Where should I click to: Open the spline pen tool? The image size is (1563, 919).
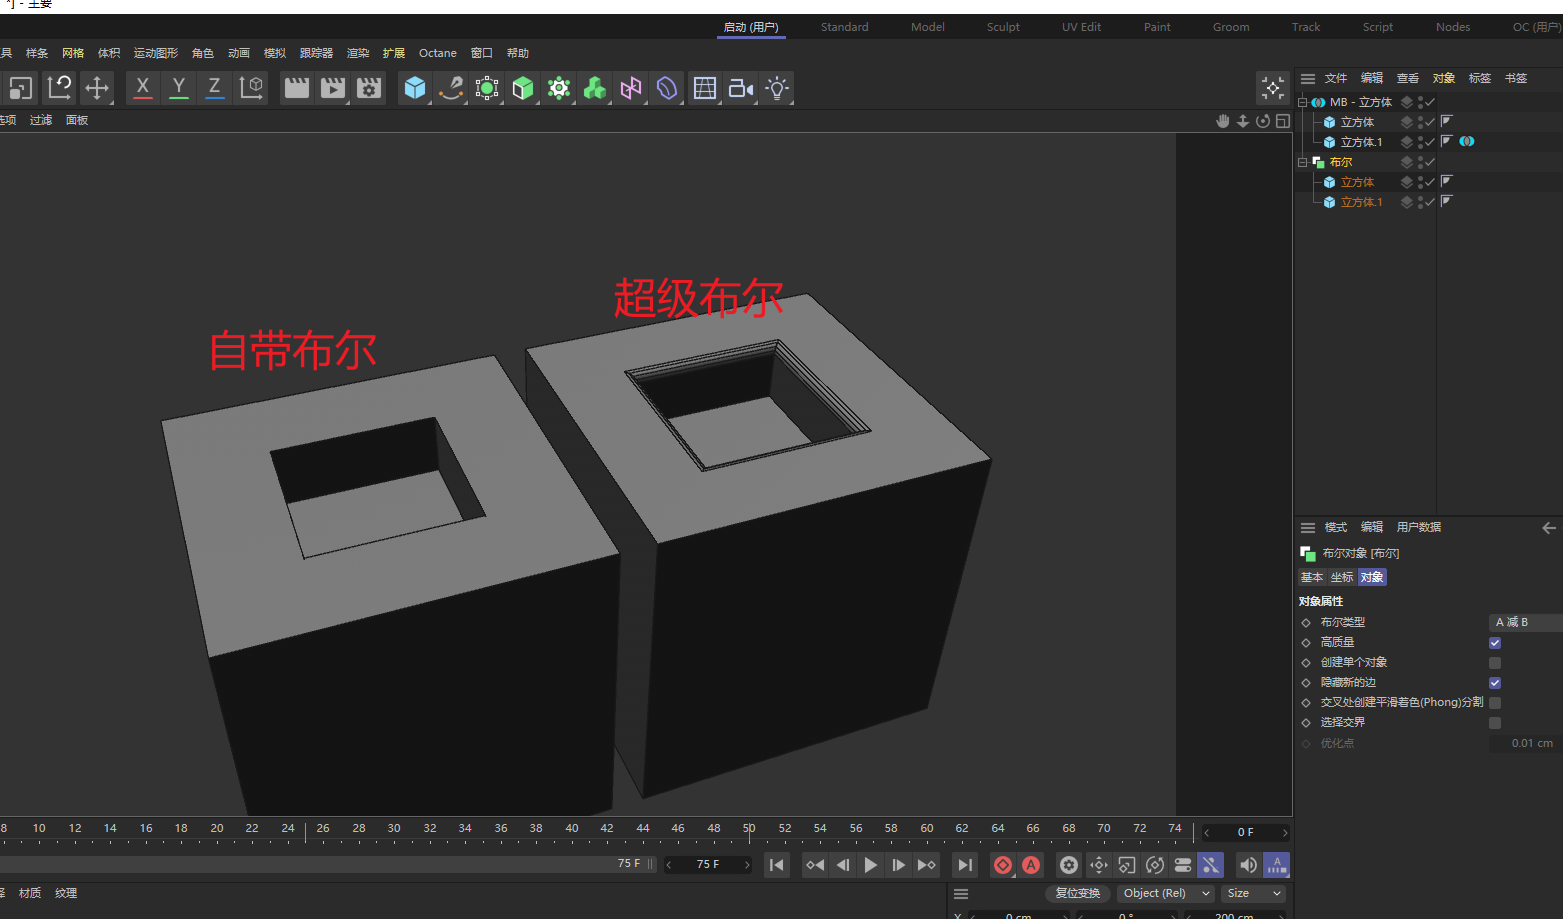point(451,88)
